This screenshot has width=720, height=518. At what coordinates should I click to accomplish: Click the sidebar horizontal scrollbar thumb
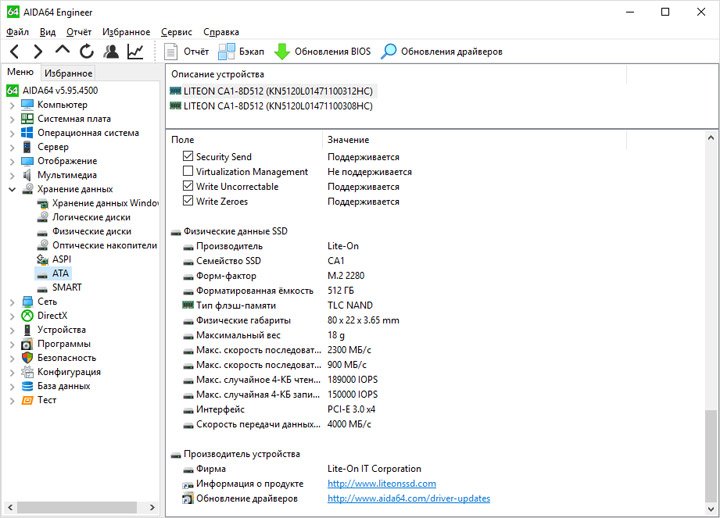(x=77, y=507)
